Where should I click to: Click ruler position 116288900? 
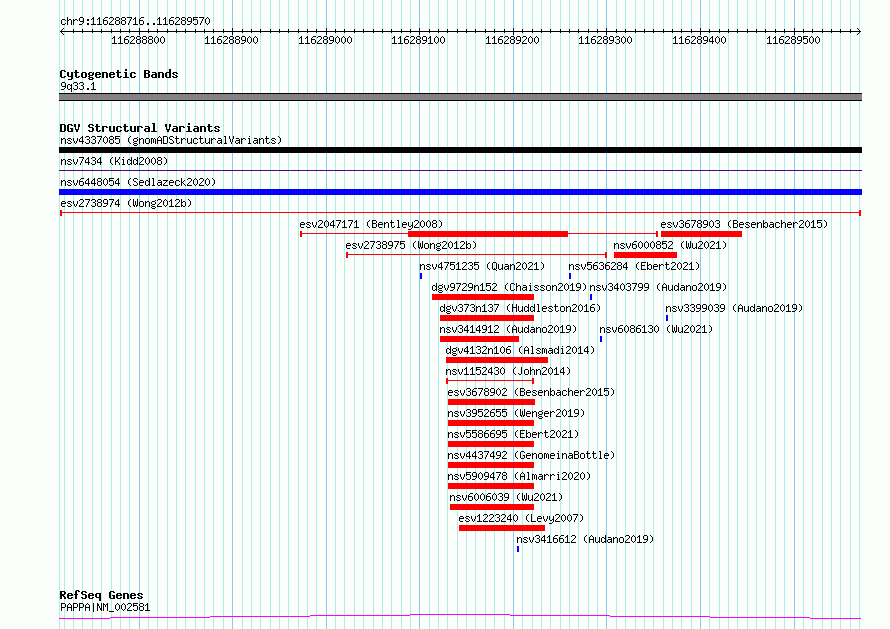[x=232, y=40]
